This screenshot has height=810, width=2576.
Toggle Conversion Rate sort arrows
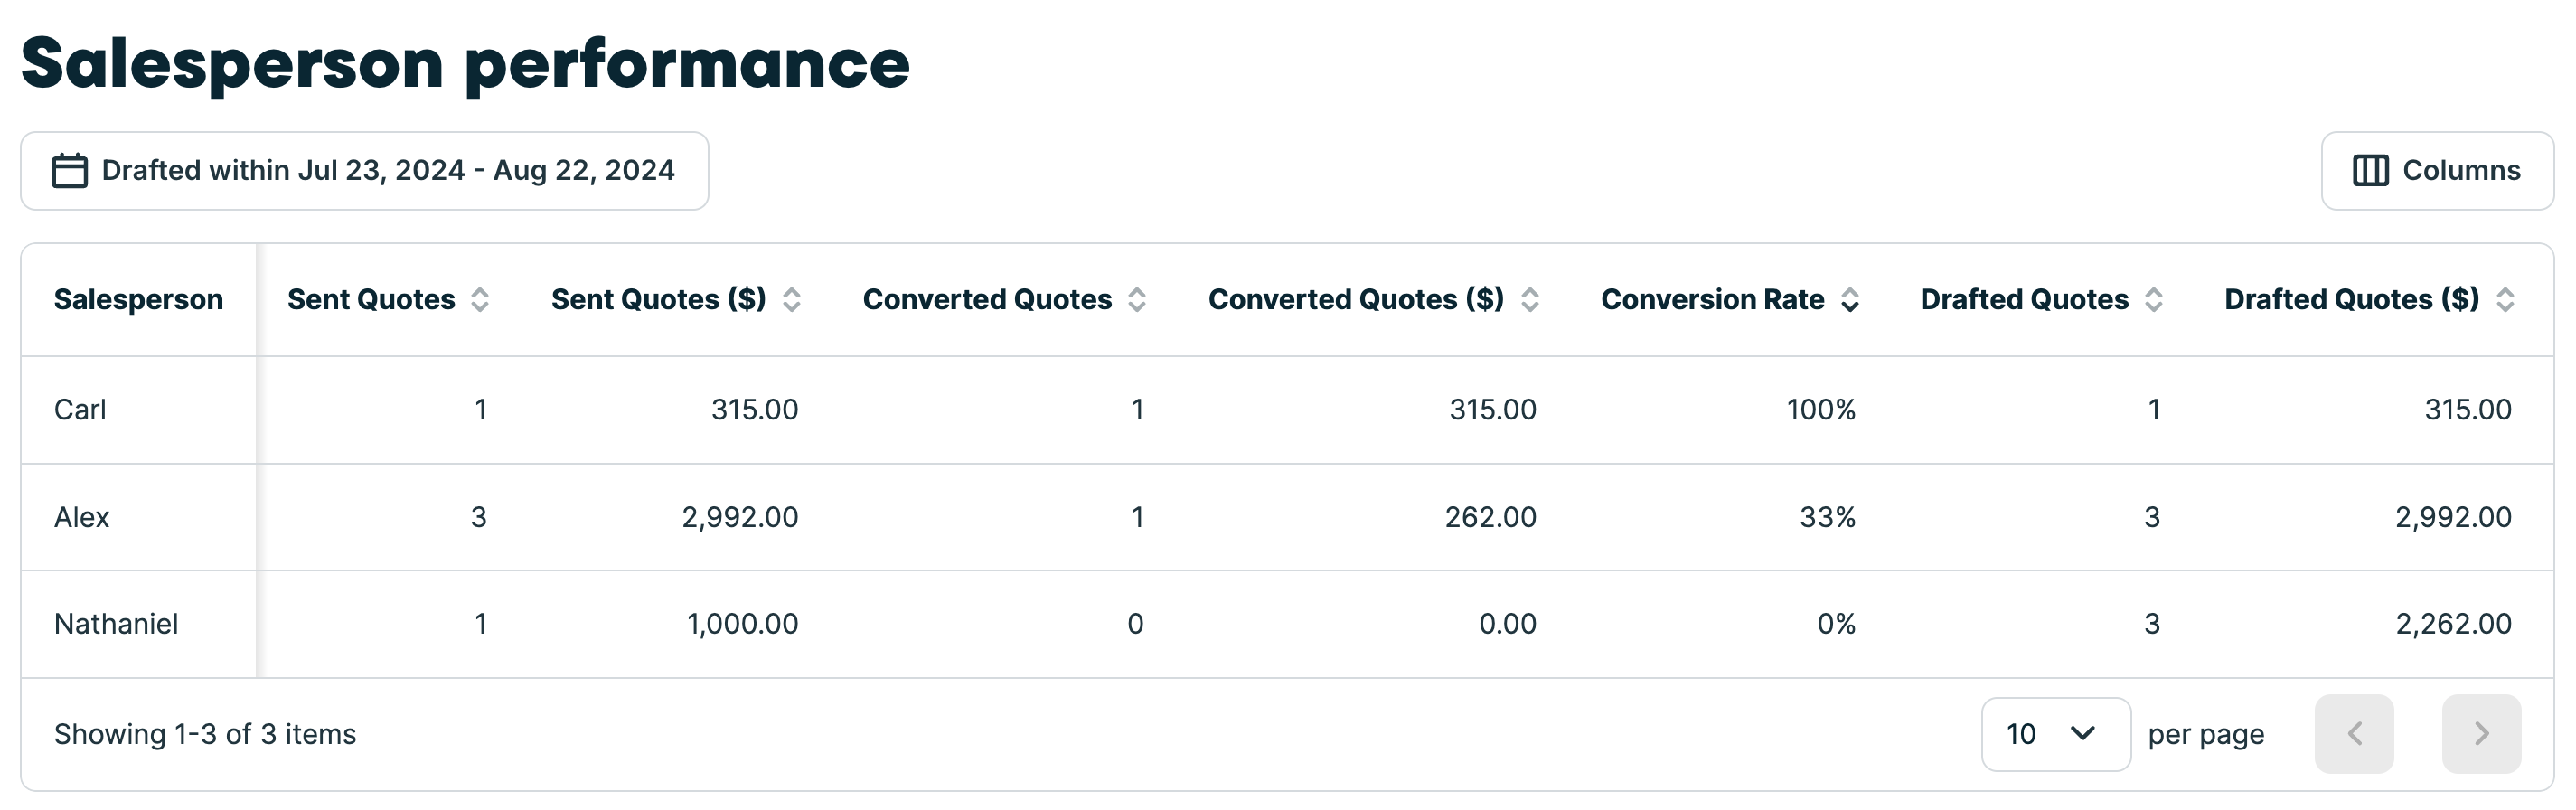tap(1850, 300)
